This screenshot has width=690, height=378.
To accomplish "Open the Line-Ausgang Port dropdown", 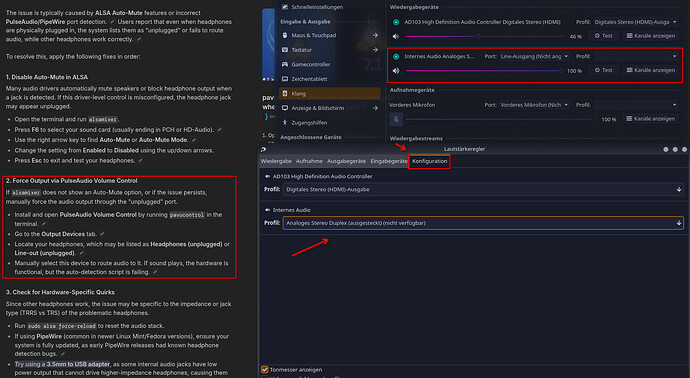I will 534,56.
